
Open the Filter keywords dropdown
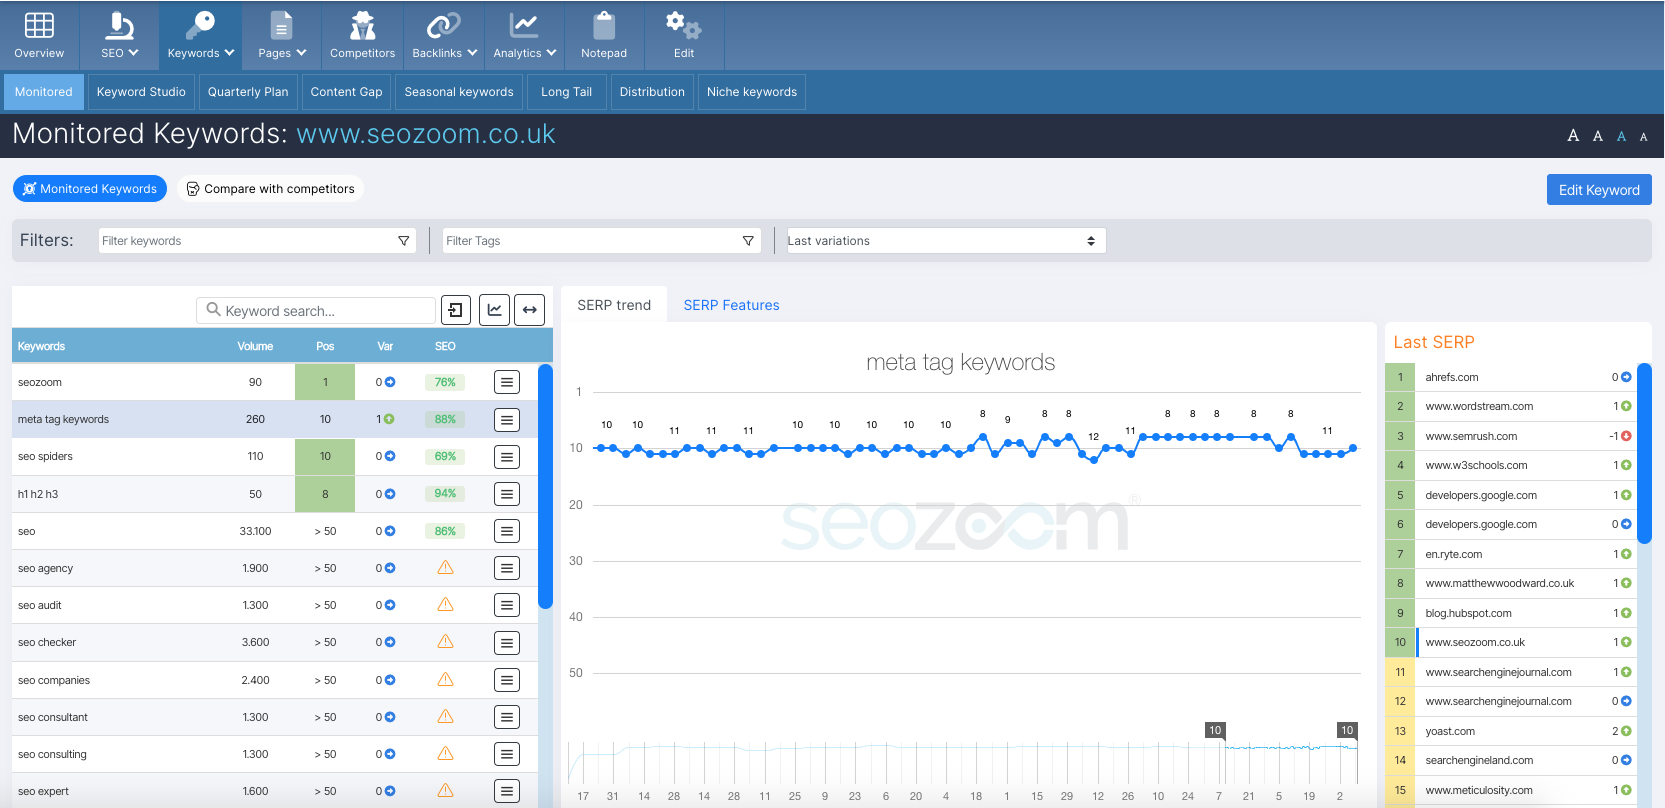pos(257,240)
